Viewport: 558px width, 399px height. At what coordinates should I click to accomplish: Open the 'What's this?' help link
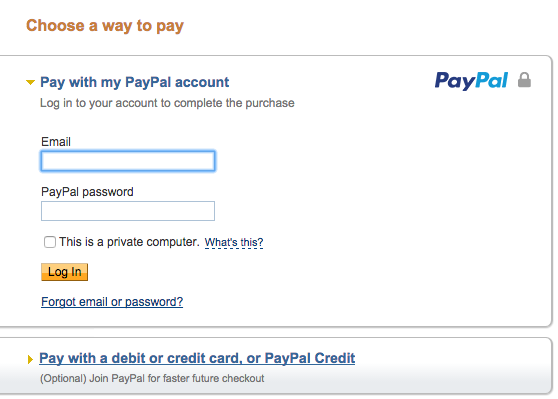click(x=234, y=242)
